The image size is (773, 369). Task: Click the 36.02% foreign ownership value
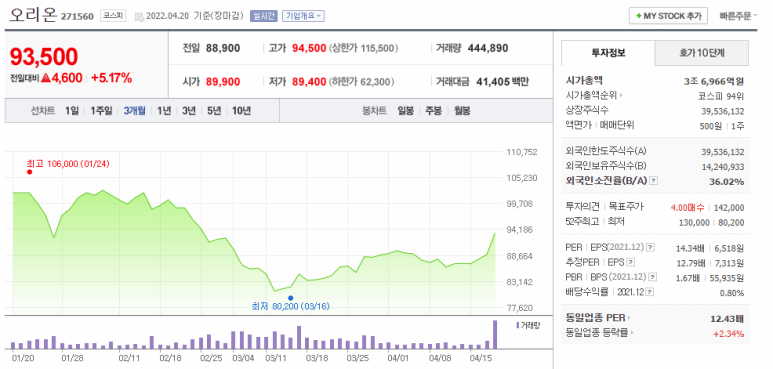coord(727,182)
